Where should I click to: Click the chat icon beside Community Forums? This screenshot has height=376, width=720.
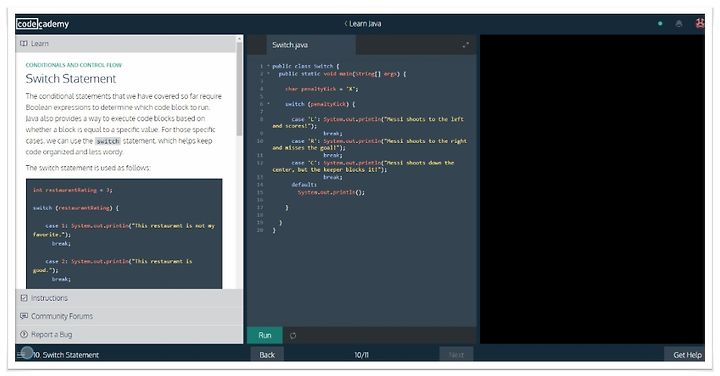(24, 316)
